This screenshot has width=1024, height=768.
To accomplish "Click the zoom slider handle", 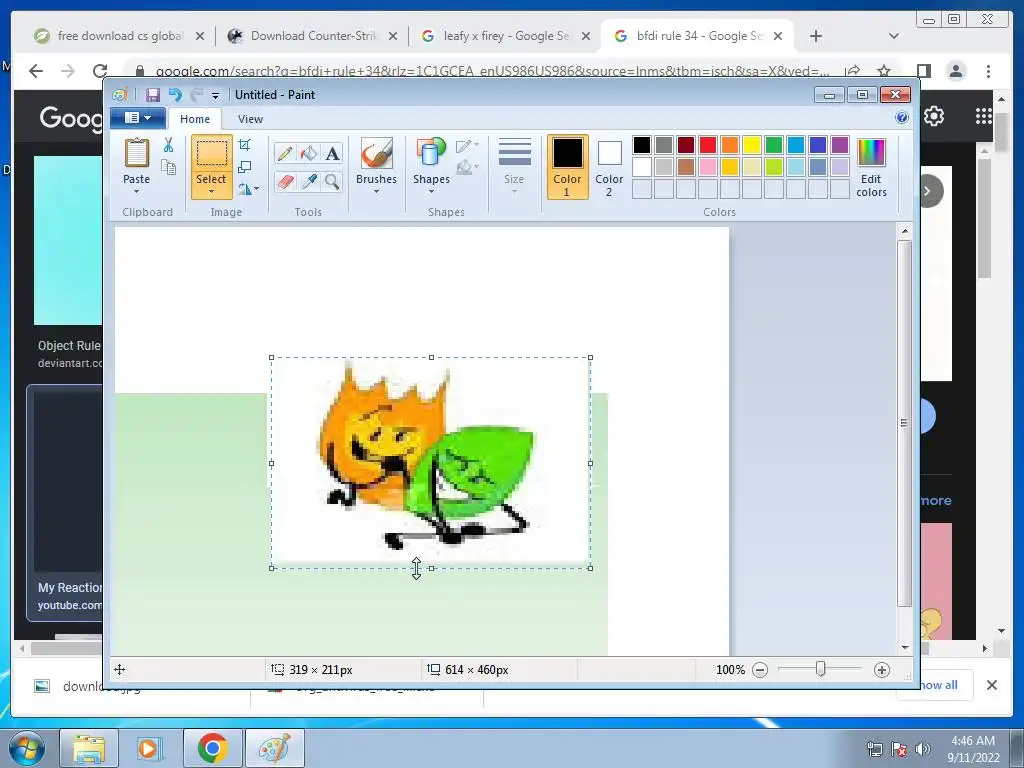I will [x=820, y=669].
